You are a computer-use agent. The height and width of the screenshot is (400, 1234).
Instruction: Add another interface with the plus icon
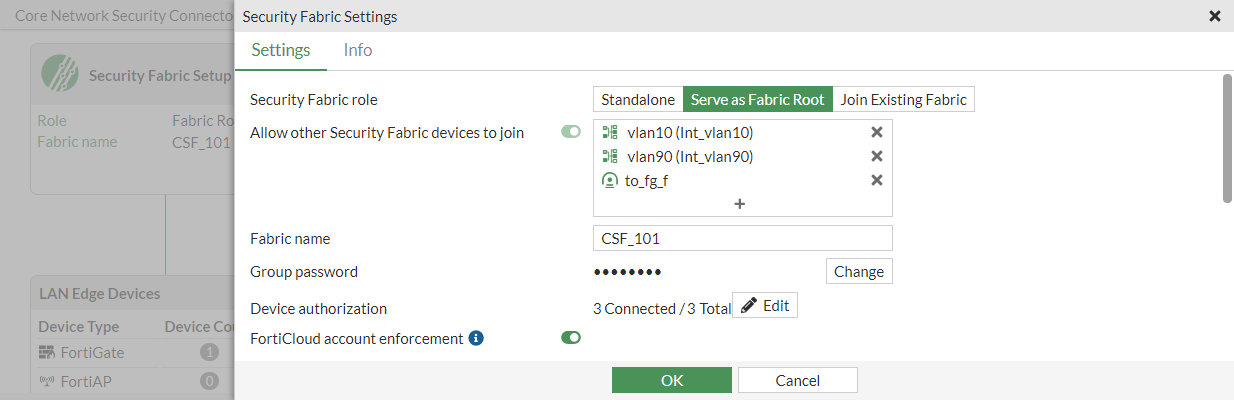point(740,204)
